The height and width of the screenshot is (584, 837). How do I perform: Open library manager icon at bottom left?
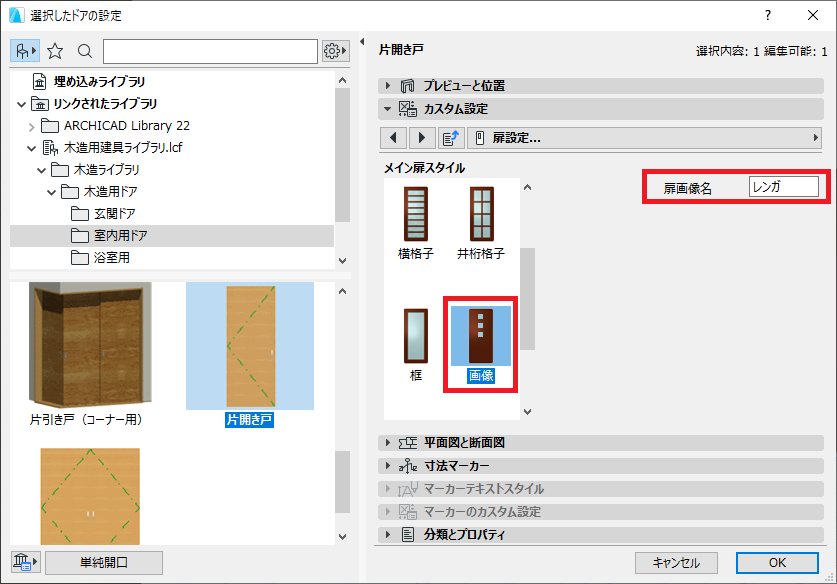(25, 562)
